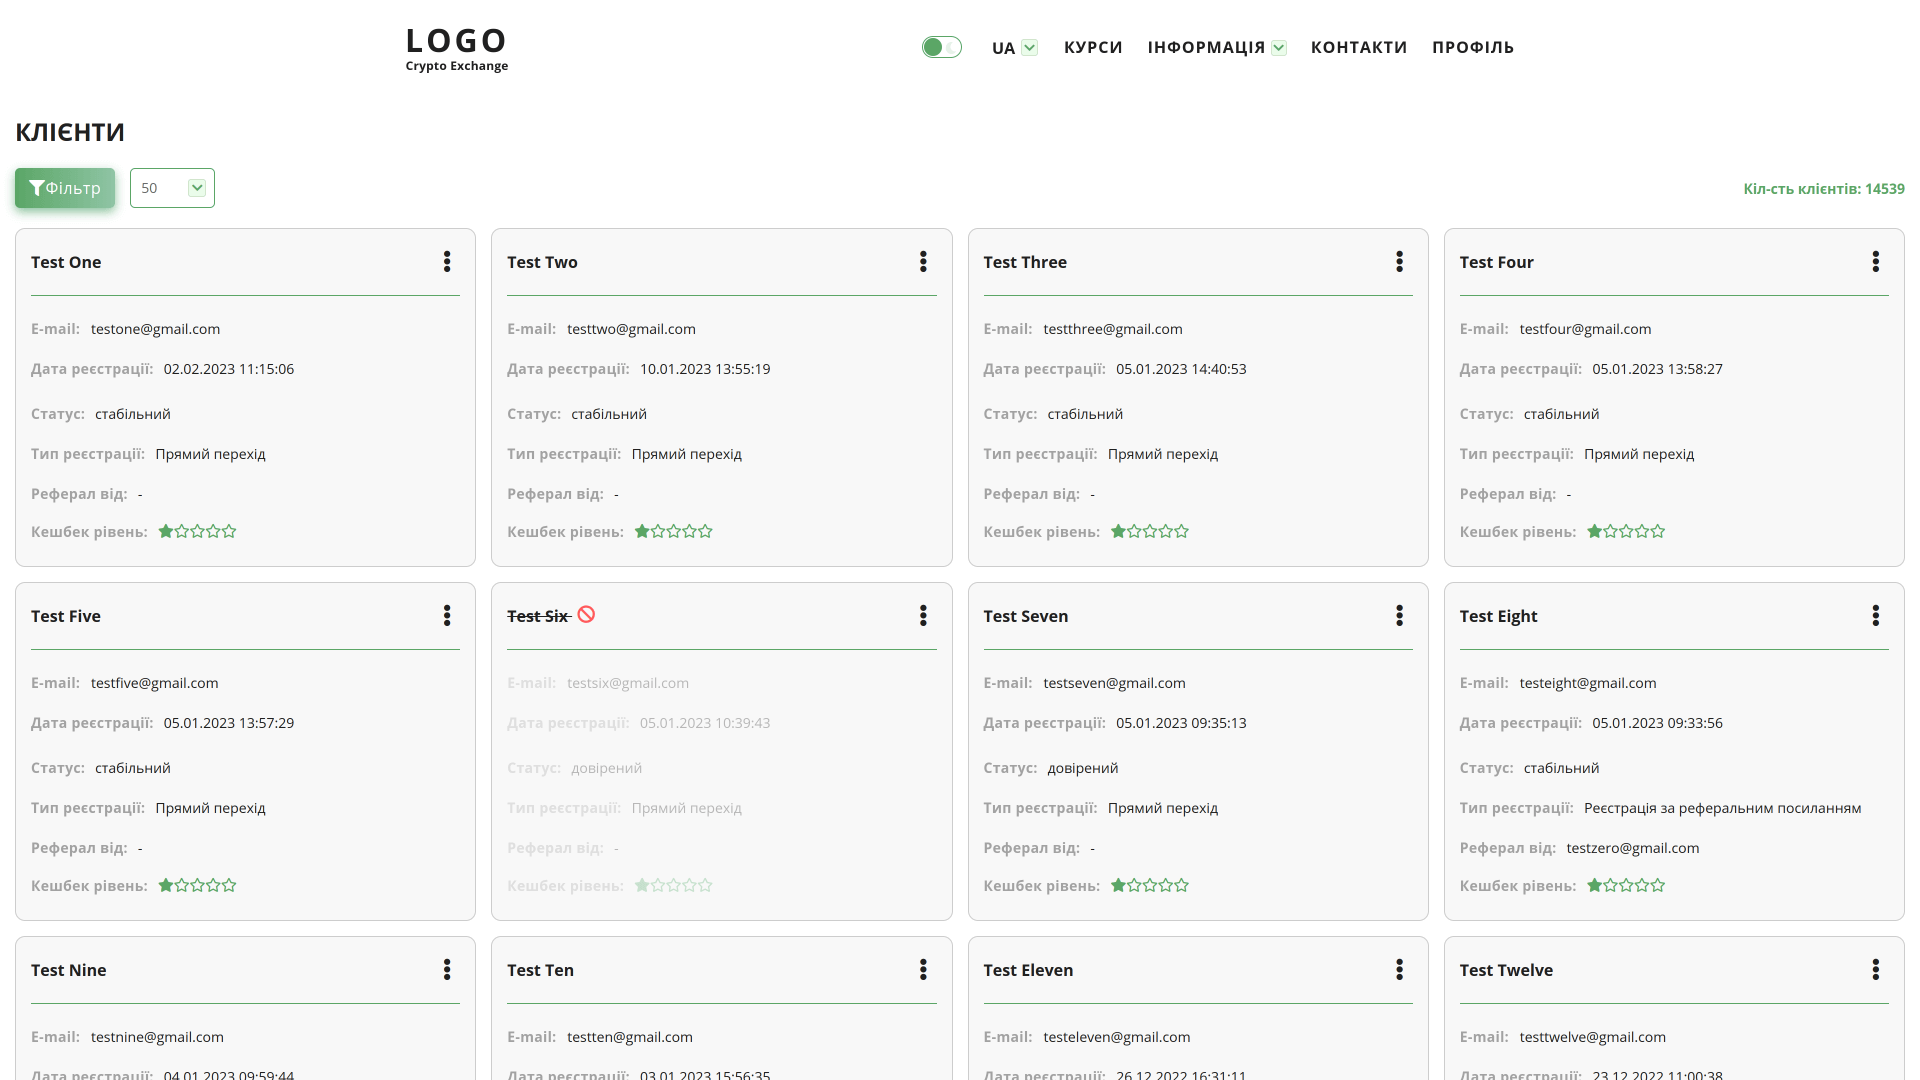The width and height of the screenshot is (1920, 1080).
Task: Click cashback level stars on Test Four card
Action: 1626,531
